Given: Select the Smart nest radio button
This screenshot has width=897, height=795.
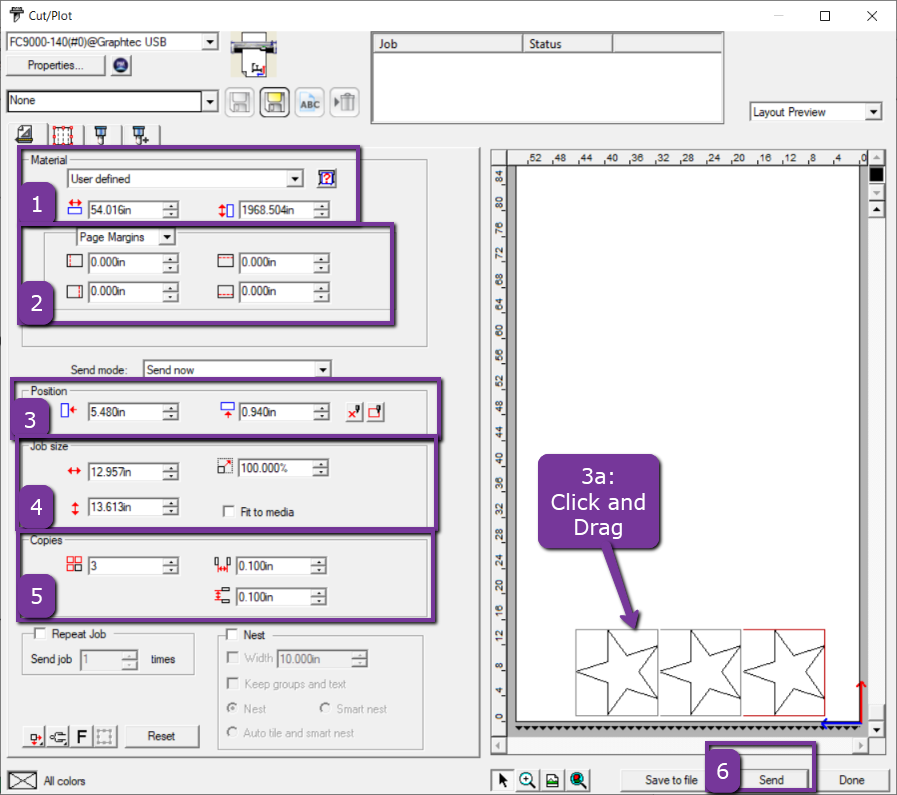Looking at the screenshot, I should point(325,708).
